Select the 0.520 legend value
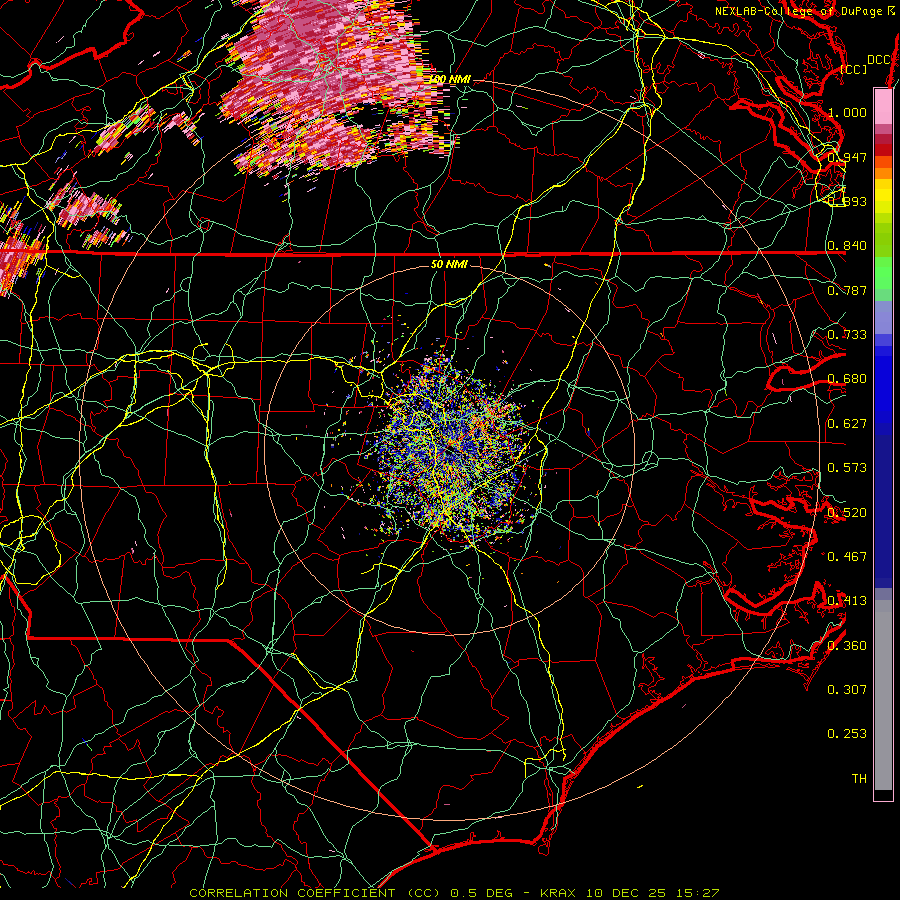Screen dimensions: 900x900 pyautogui.click(x=847, y=513)
